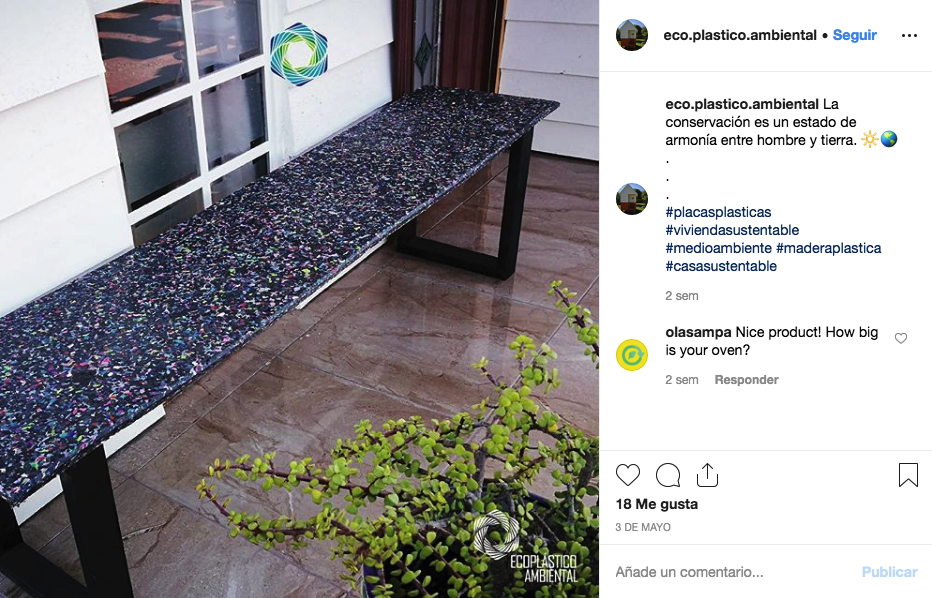Open eco.plastico.ambiental profile picture in header
932x598 pixels.
click(632, 35)
